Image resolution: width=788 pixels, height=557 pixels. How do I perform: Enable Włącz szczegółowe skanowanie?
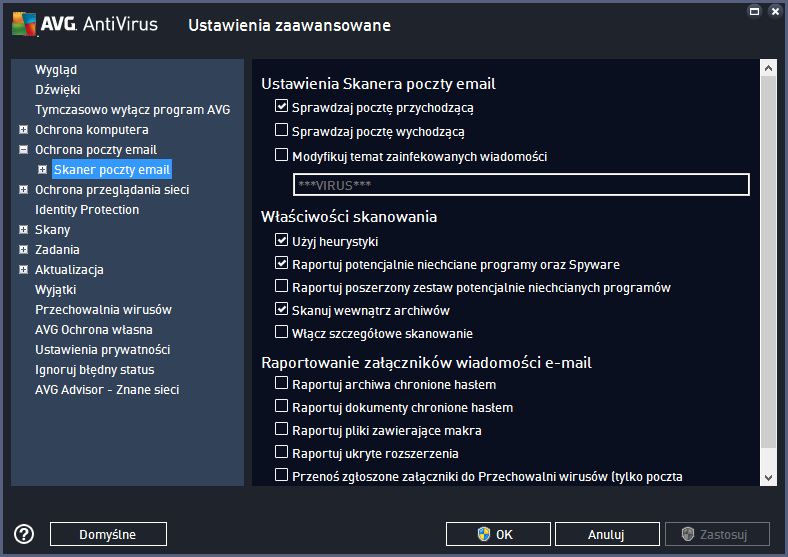(x=281, y=332)
